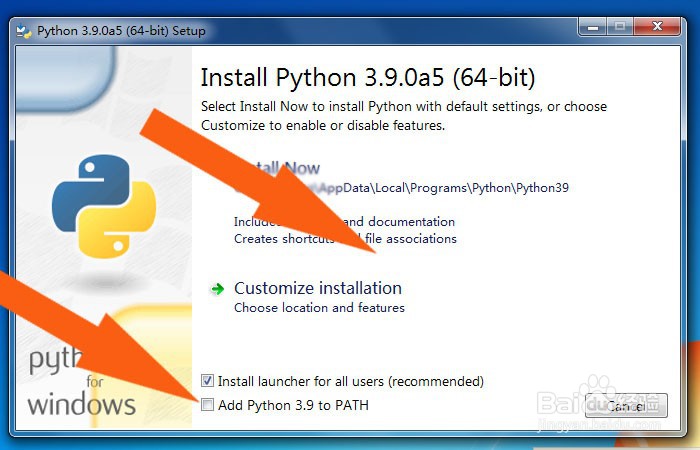Cancel the Python setup
The width and height of the screenshot is (700, 450).
[x=626, y=405]
